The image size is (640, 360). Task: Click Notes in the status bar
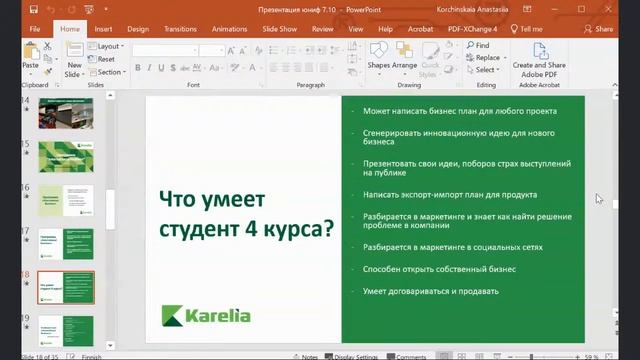[x=305, y=357]
